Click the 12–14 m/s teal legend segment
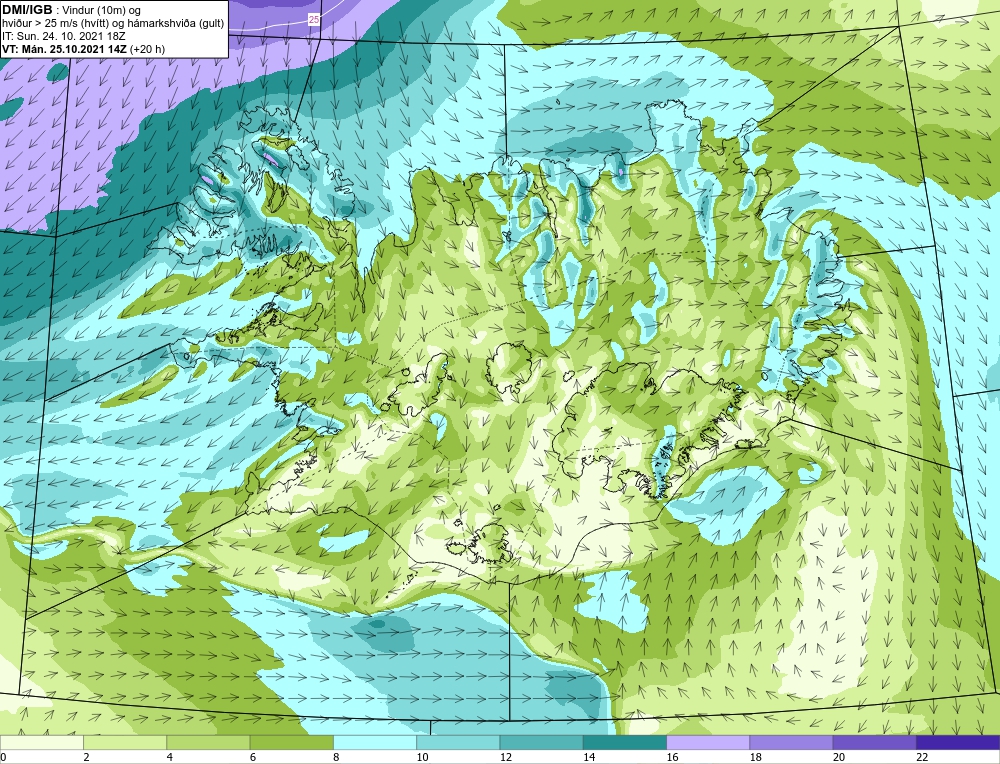 [x=541, y=743]
